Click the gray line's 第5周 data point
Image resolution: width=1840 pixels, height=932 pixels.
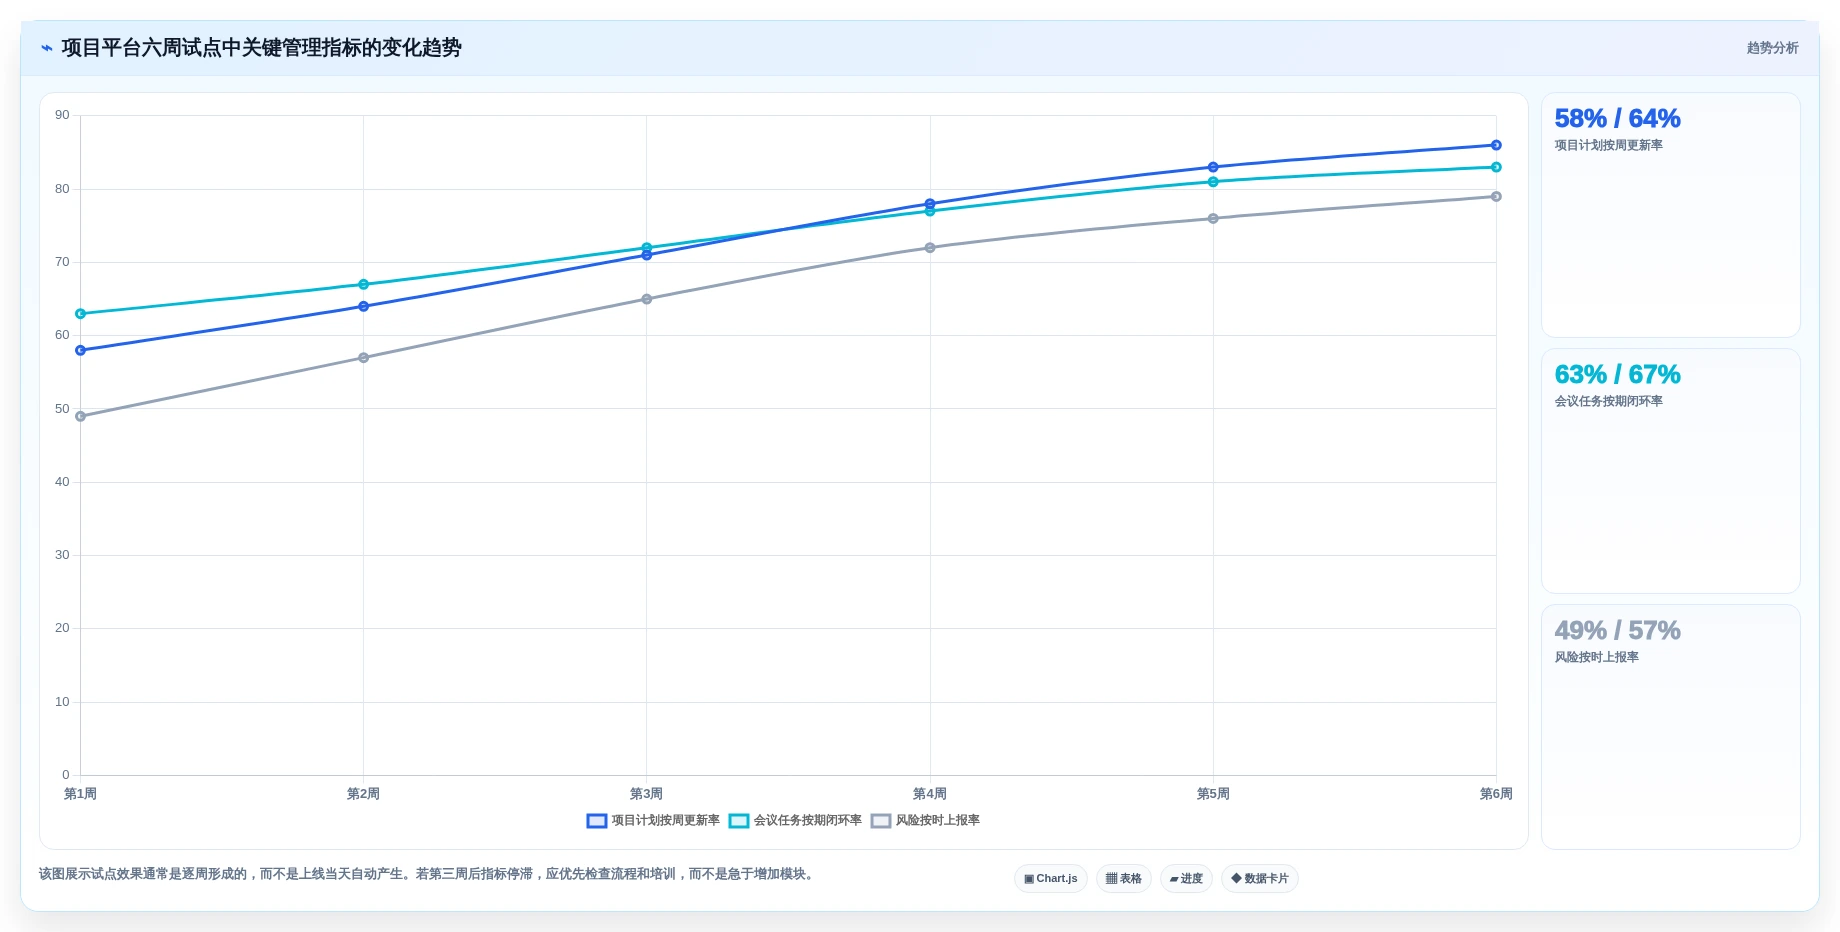pos(1213,218)
